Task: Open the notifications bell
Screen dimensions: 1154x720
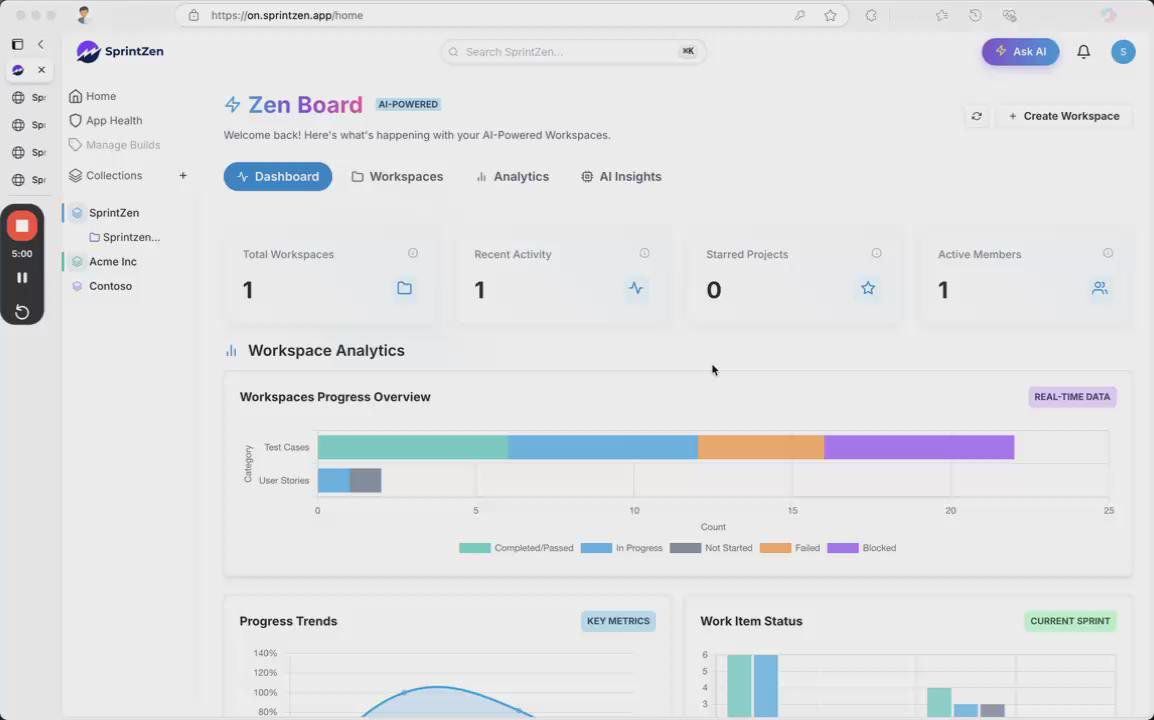Action: click(1083, 52)
